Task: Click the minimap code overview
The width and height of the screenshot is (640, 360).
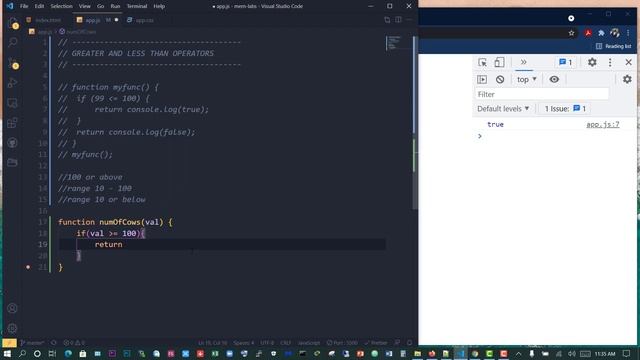Action: [x=394, y=43]
